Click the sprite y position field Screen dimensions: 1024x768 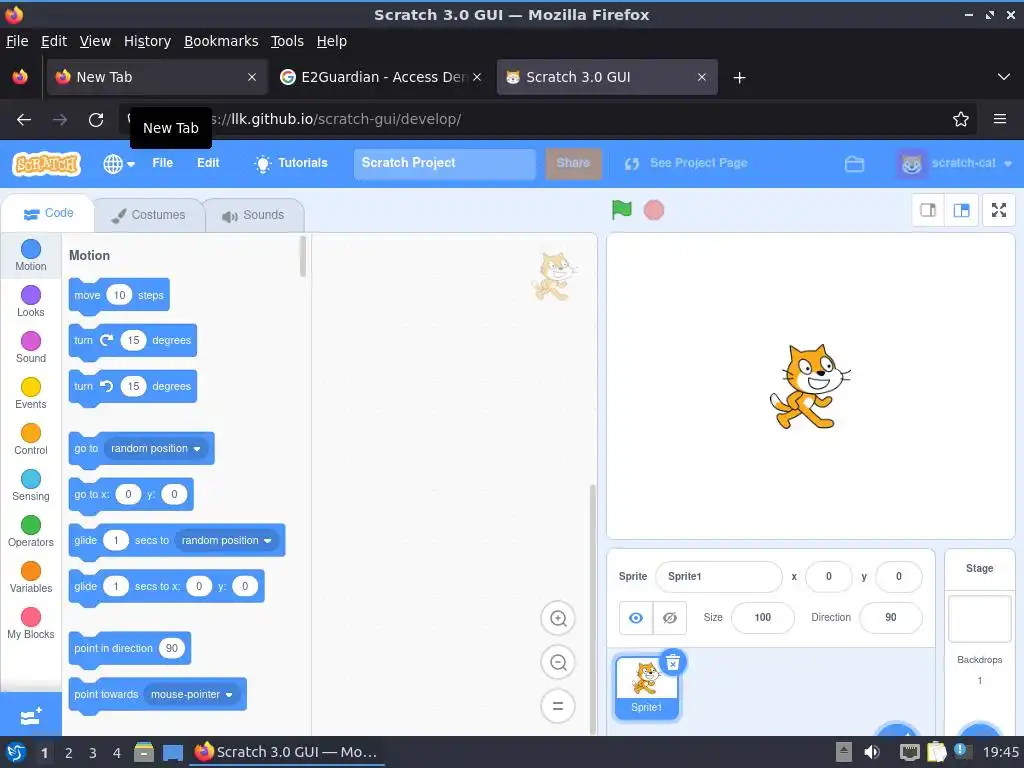pos(899,577)
